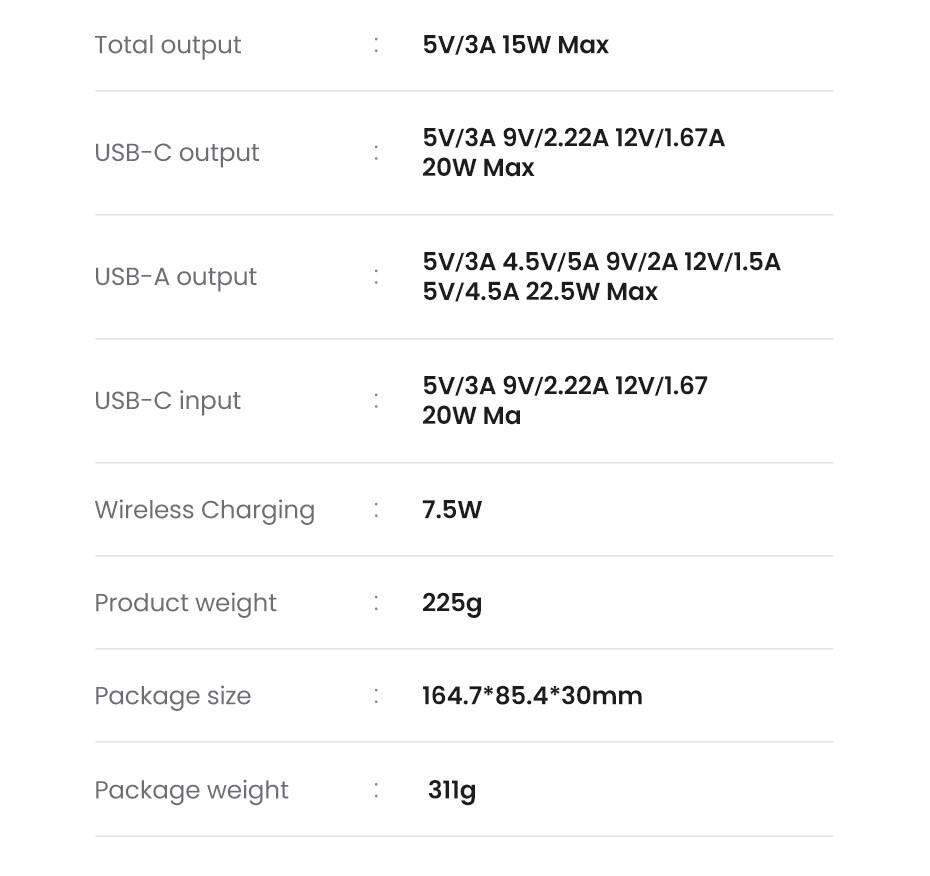This screenshot has height=876, width=930.
Task: Click the USB-C output 20W Max text
Action: click(x=478, y=168)
